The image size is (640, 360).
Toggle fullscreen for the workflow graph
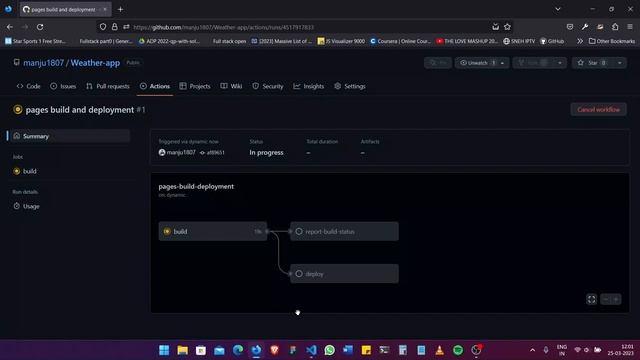[x=591, y=299]
